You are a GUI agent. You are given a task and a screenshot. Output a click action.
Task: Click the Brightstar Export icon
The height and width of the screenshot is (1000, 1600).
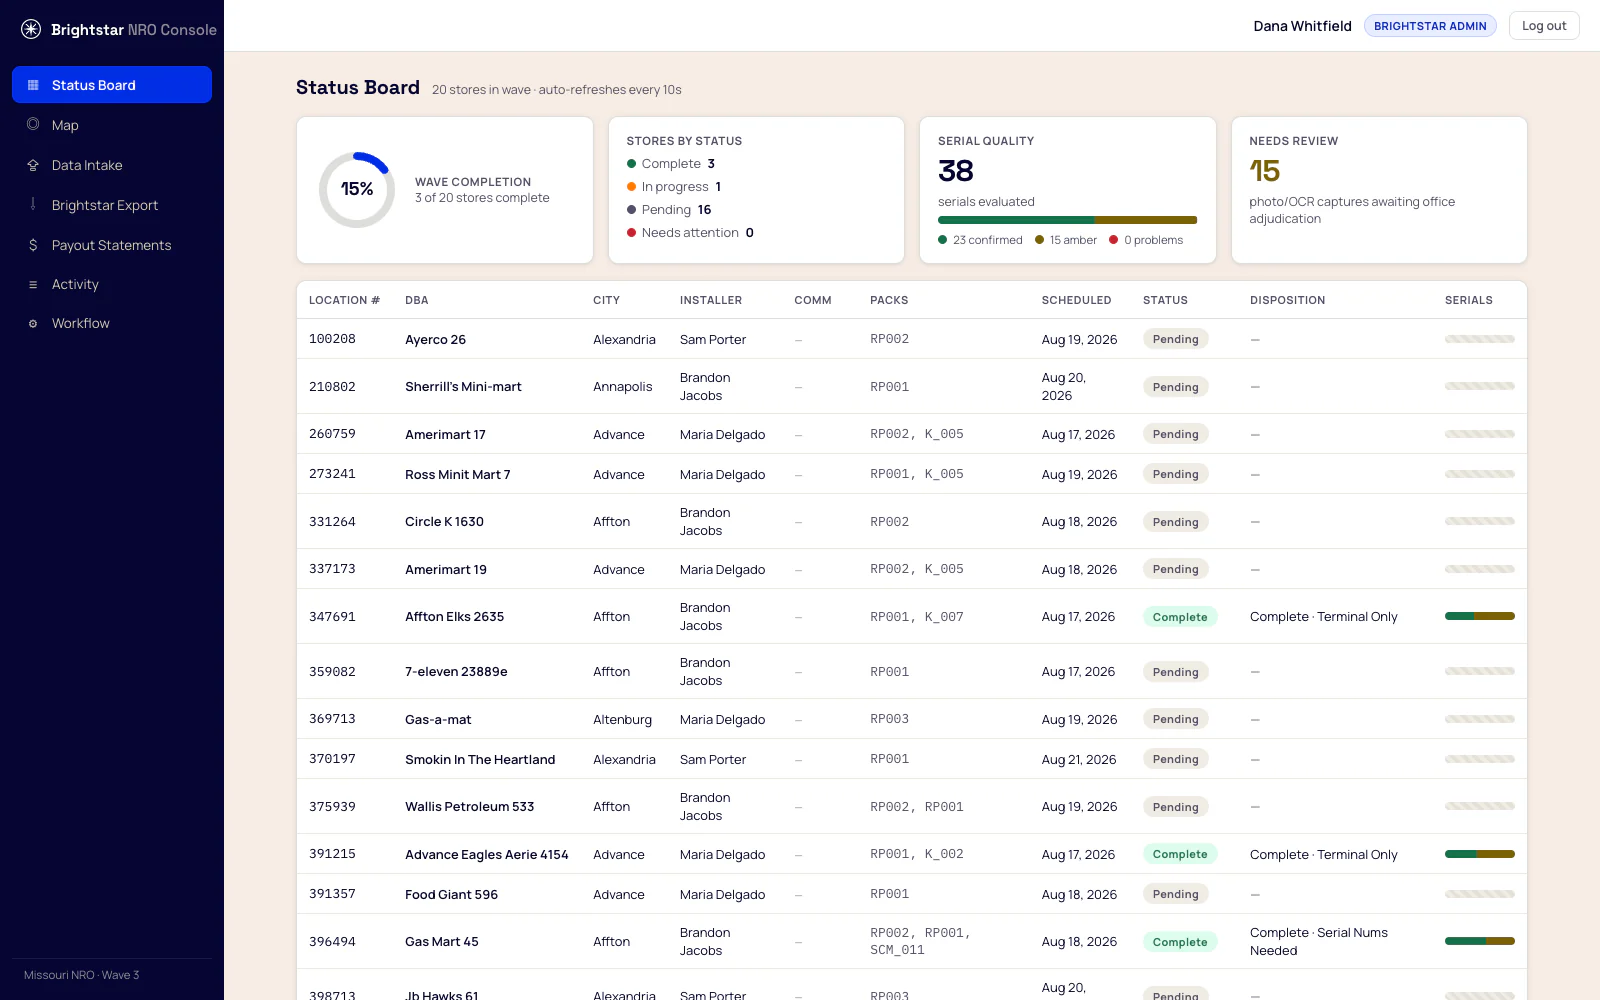(33, 205)
